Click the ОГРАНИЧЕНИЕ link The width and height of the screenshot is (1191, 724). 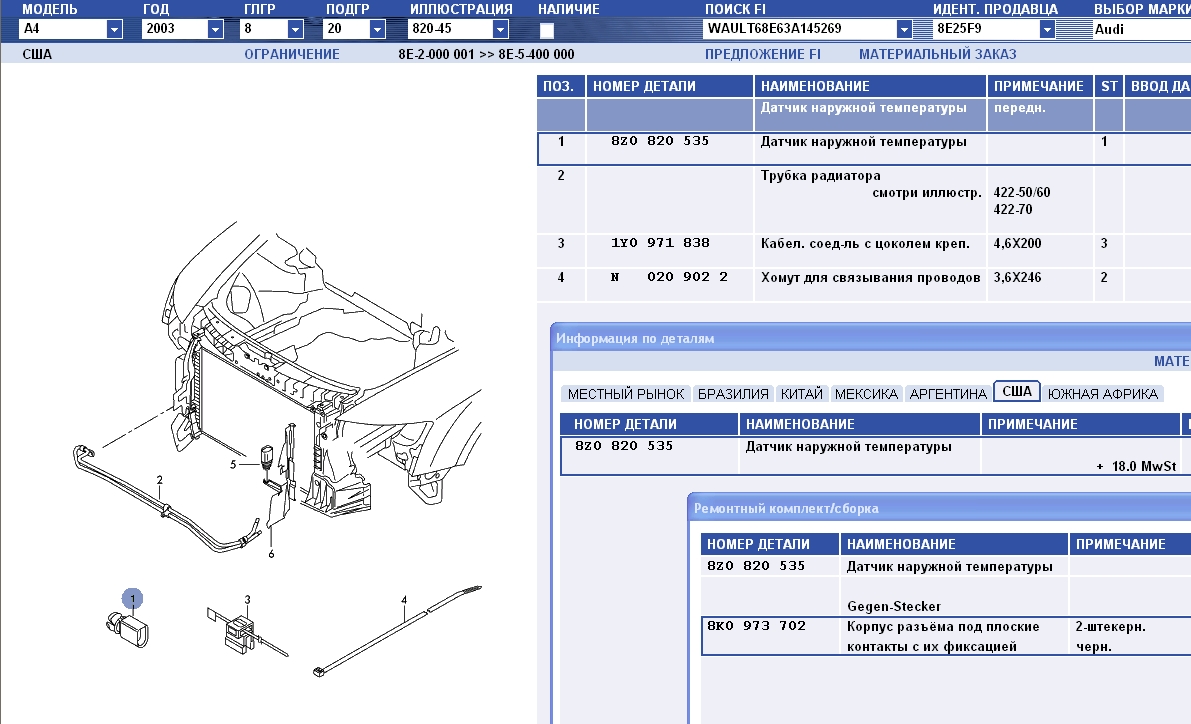[292, 54]
